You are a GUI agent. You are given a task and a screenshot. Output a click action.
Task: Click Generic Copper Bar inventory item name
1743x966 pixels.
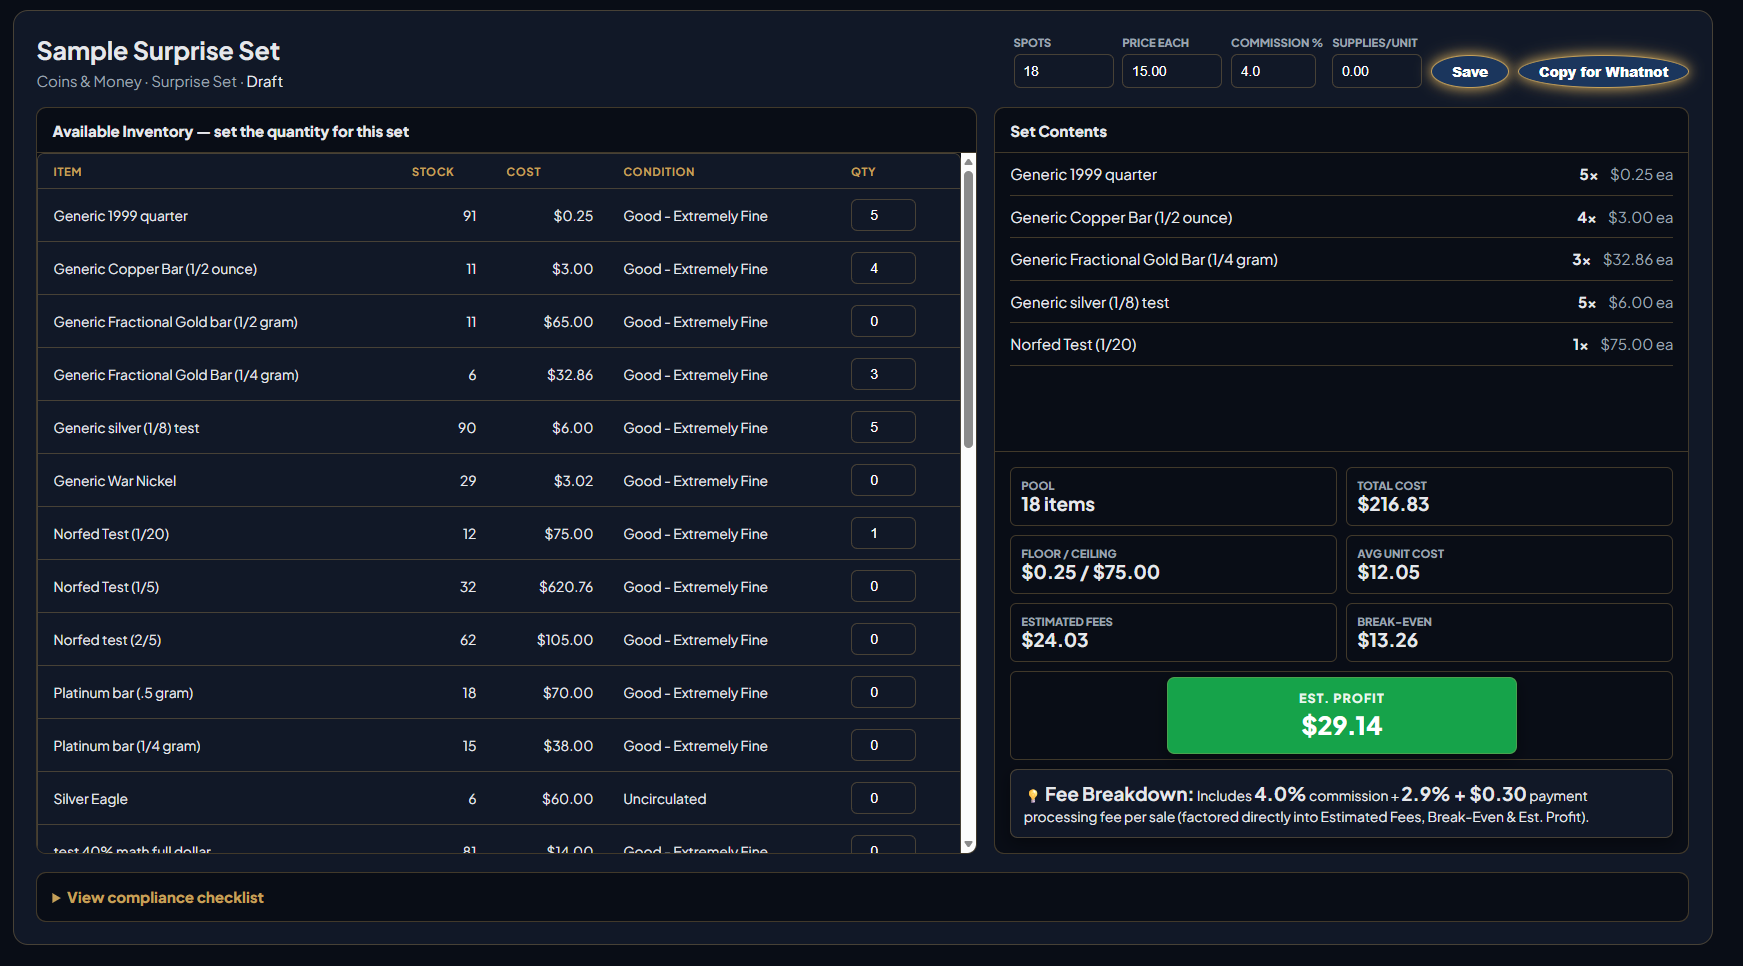155,269
